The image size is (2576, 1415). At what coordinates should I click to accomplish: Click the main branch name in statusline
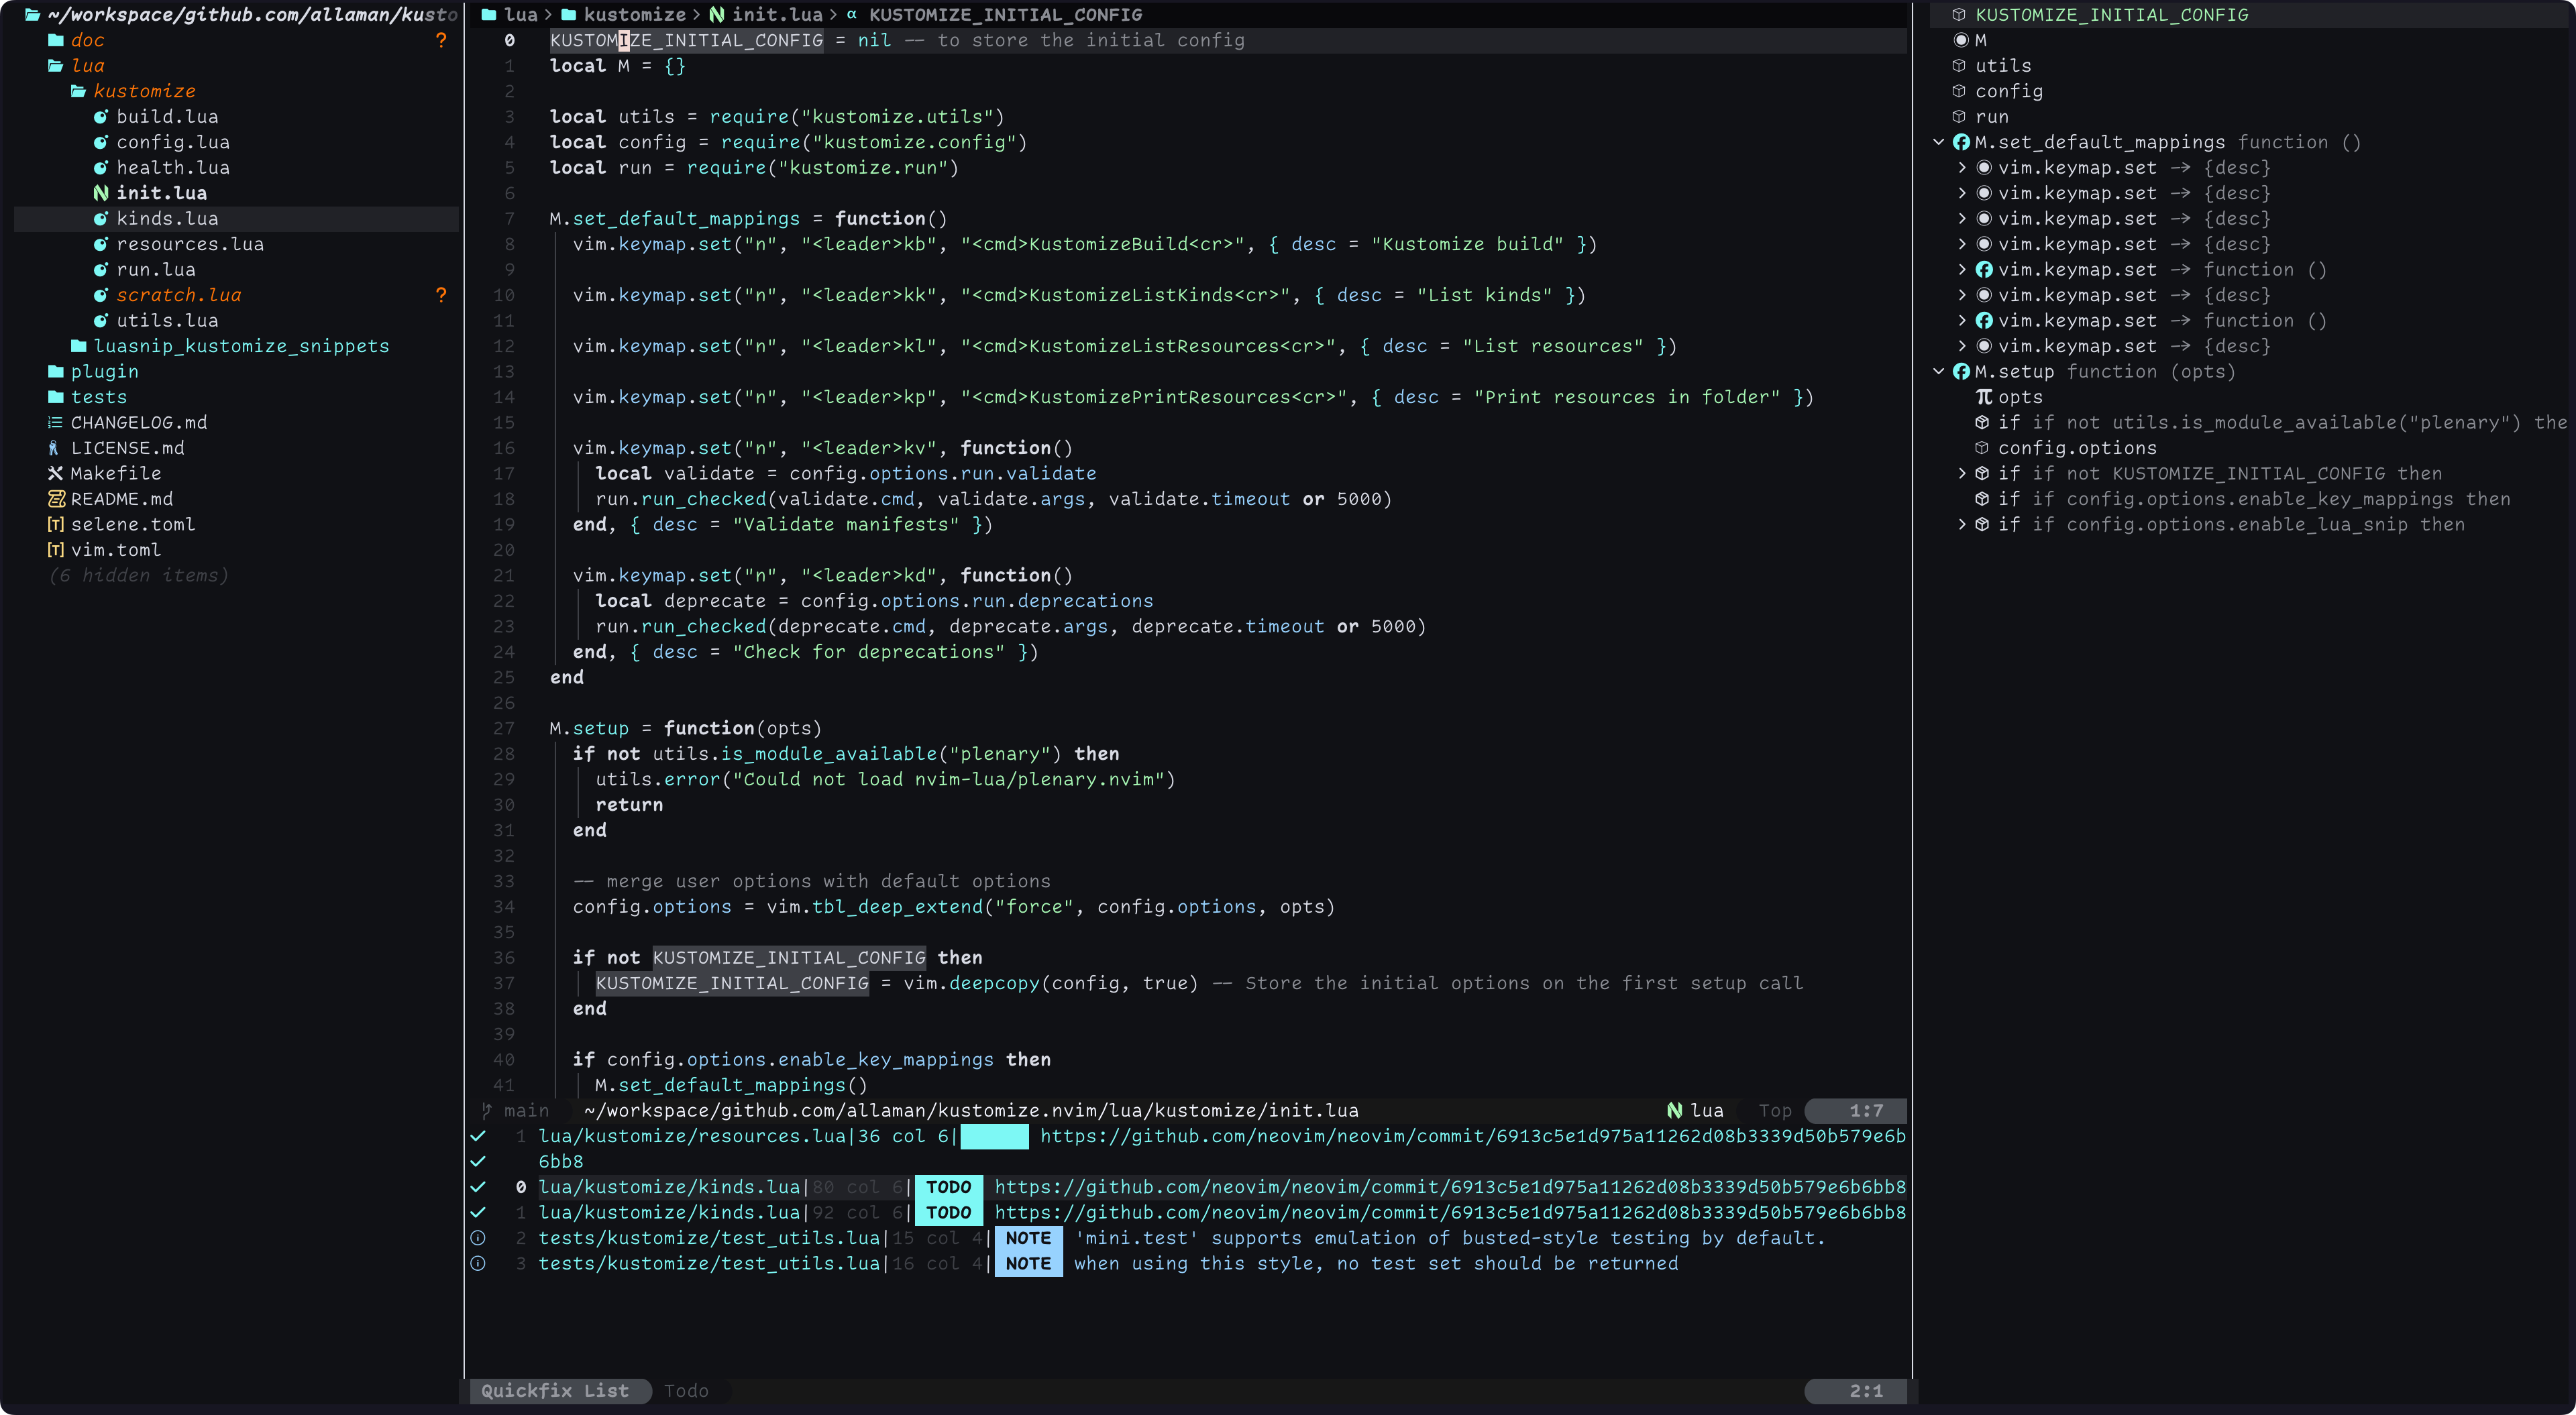point(526,1110)
